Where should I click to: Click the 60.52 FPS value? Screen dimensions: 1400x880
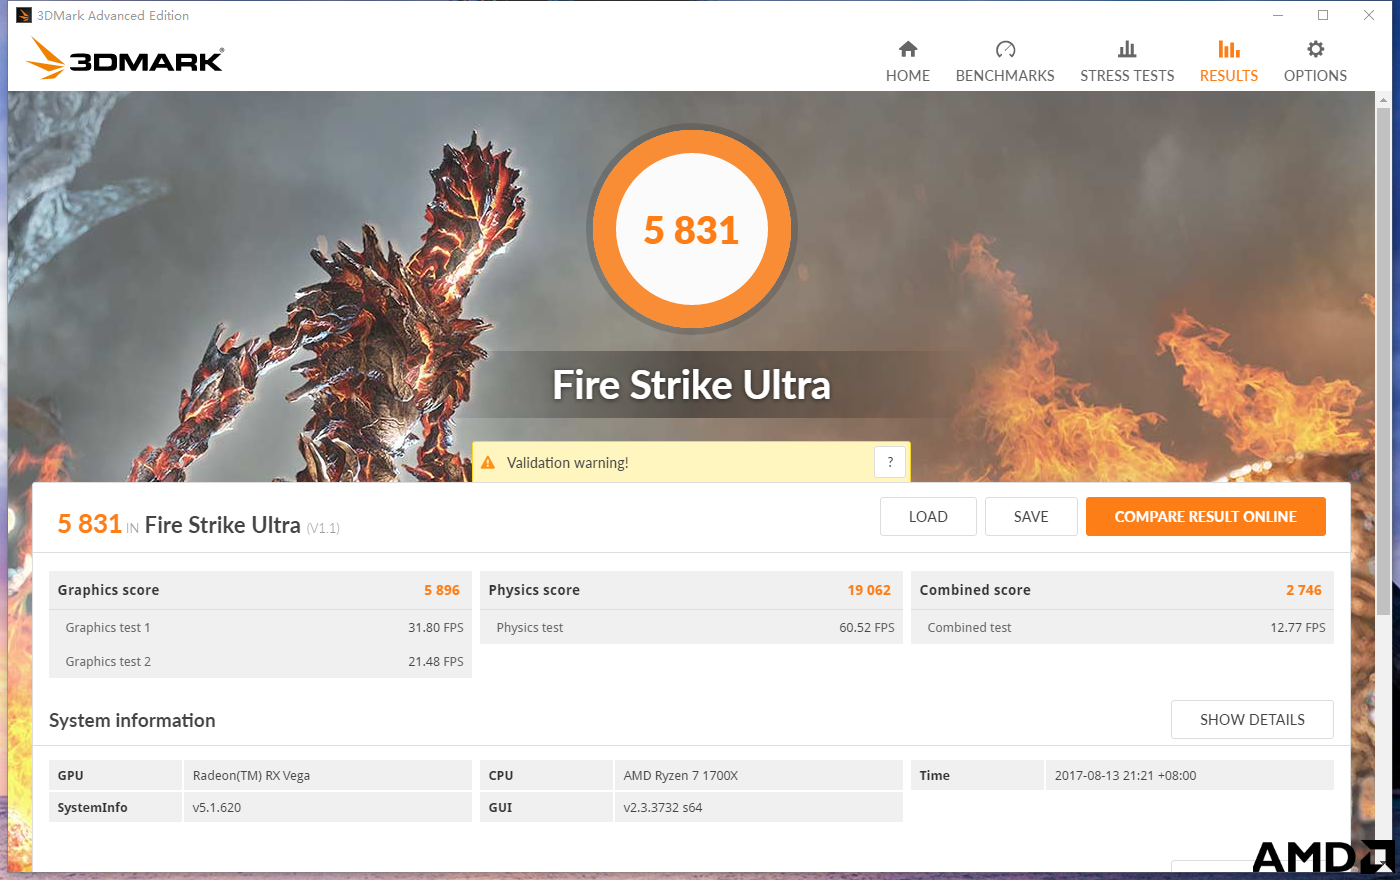(867, 627)
